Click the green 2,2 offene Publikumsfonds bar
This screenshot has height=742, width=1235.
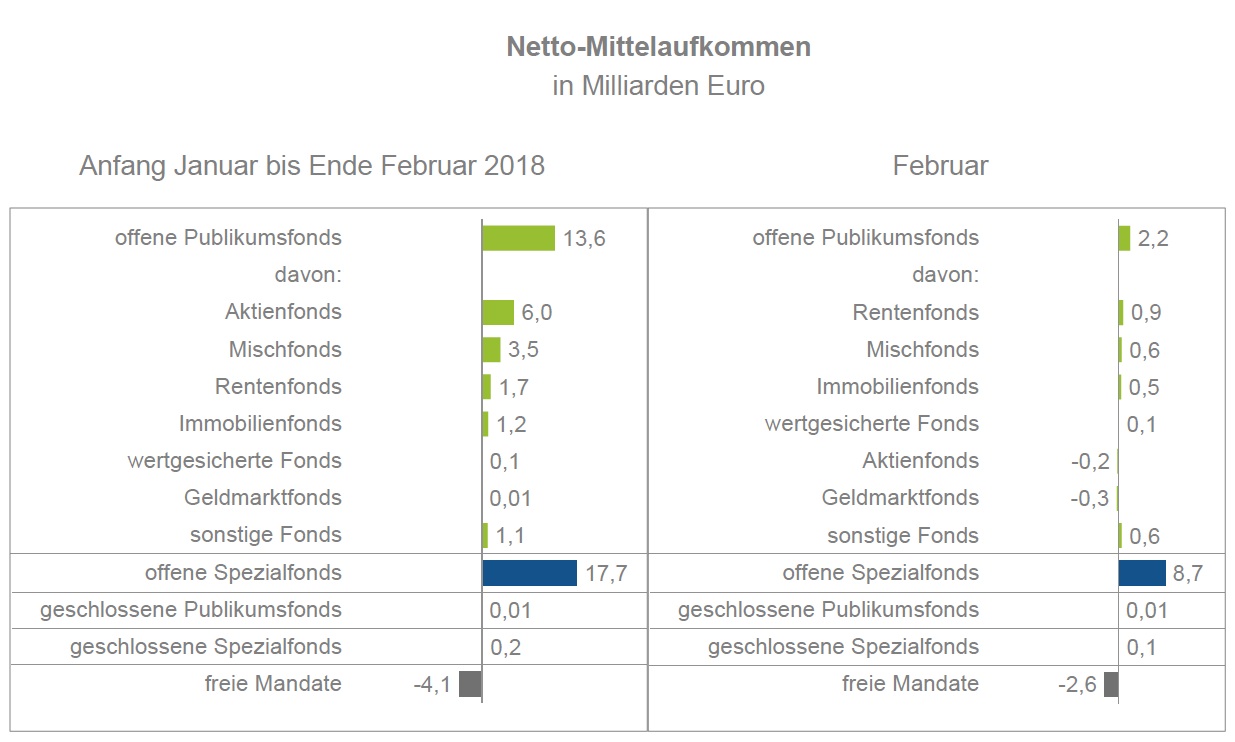coord(1124,238)
